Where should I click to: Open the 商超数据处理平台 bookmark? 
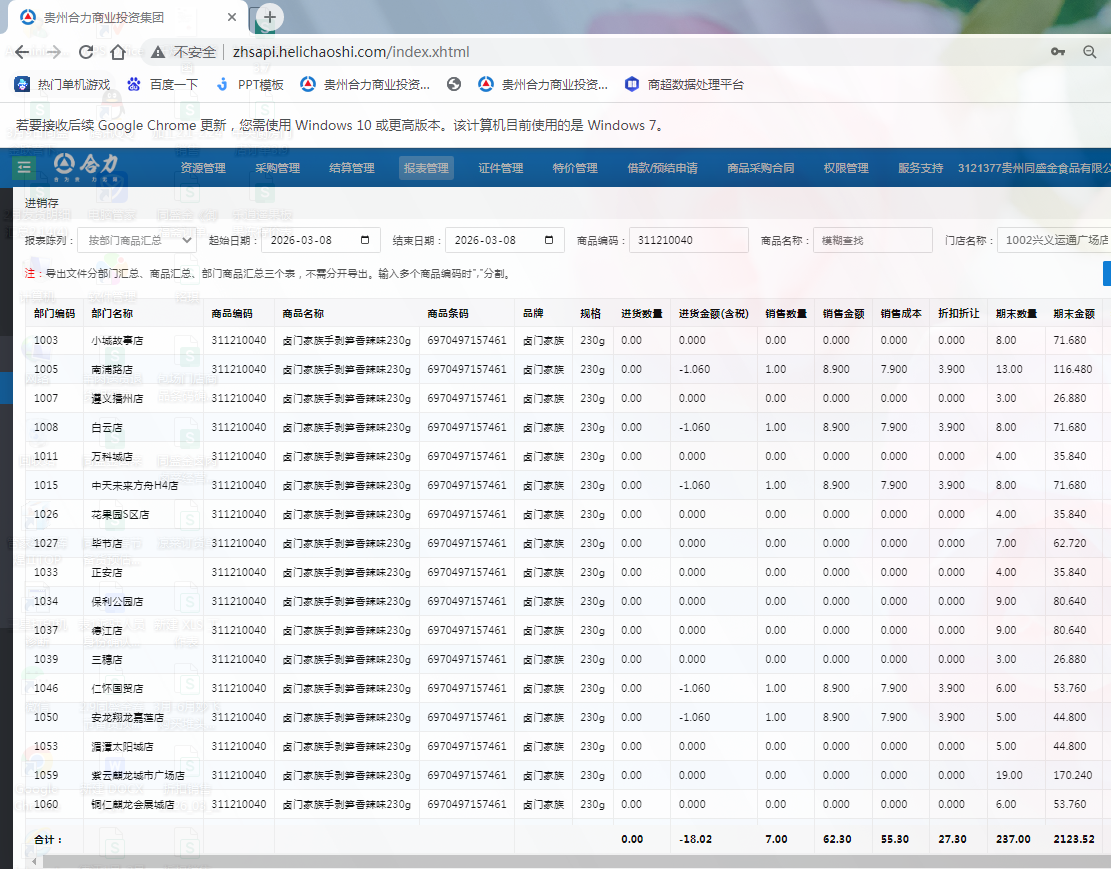[684, 85]
